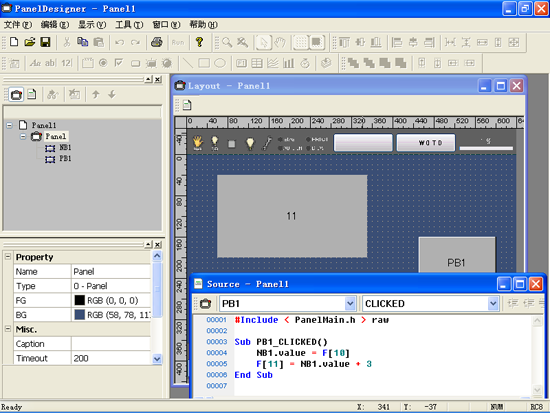The image size is (550, 413).
Task: Undo with the curved arrow icon
Action: pos(120,42)
